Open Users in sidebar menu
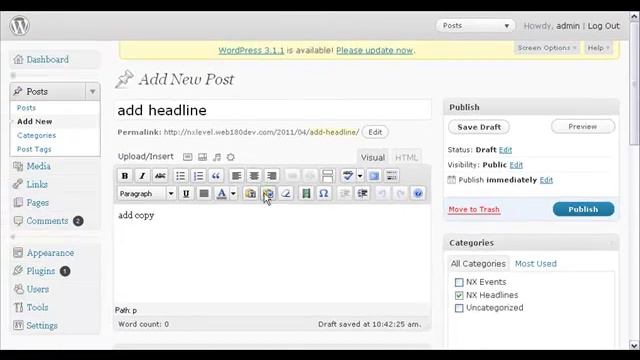Viewport: 640px width, 360px height. [x=38, y=289]
